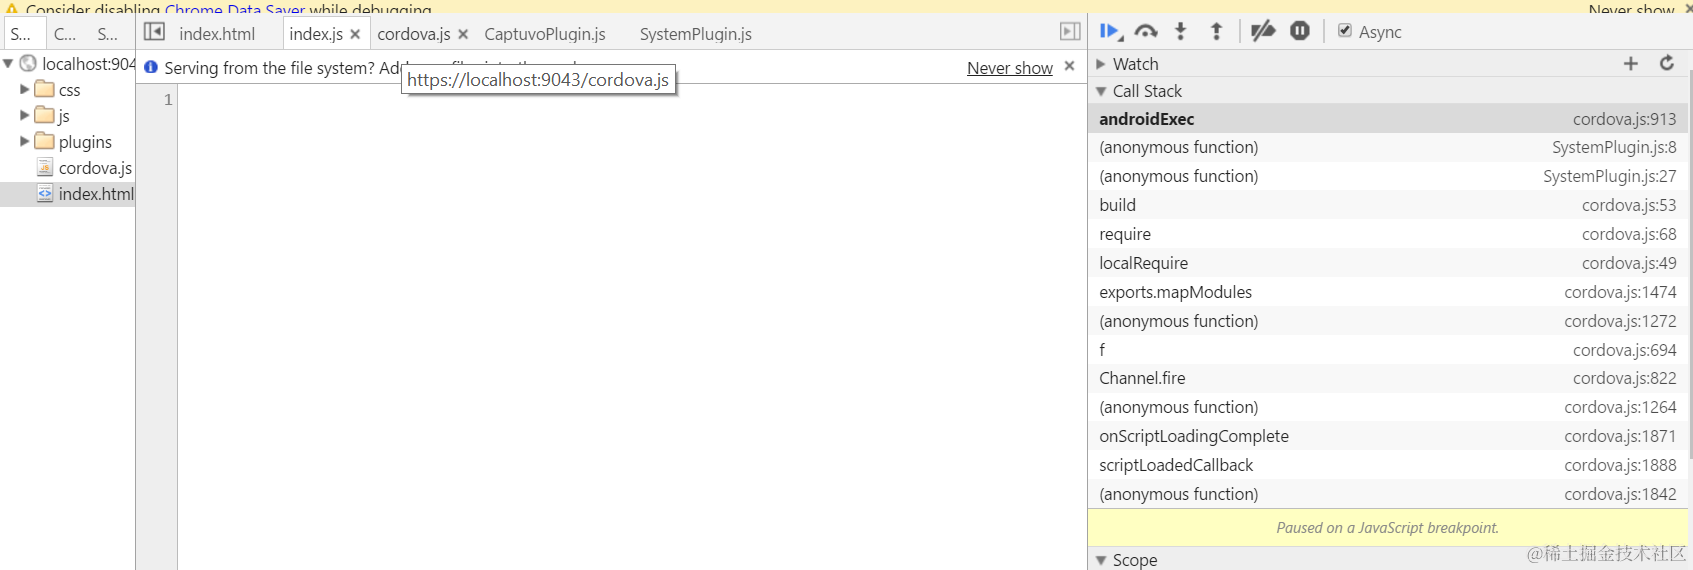Select androidExec stack frame

pyautogui.click(x=1388, y=119)
